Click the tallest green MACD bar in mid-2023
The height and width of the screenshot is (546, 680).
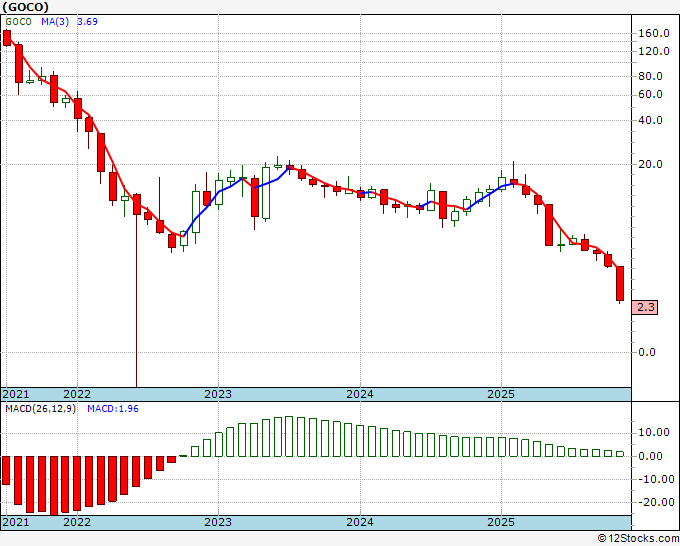tap(289, 436)
